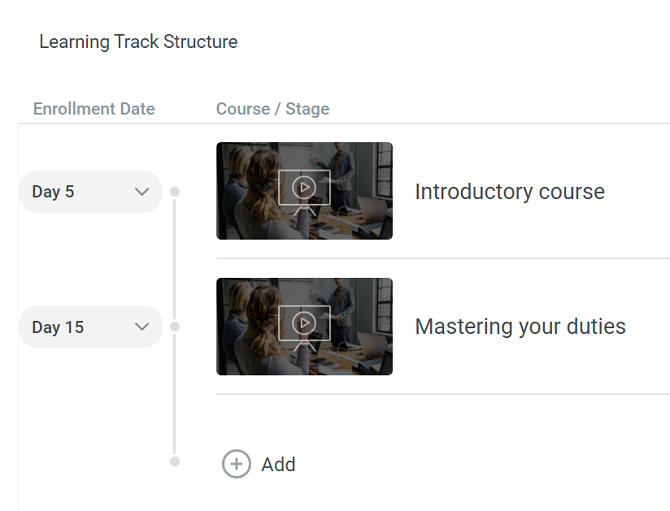Viewport: 670px width, 511px height.
Task: Click the timeline dot beside Day 15
Action: tap(175, 327)
